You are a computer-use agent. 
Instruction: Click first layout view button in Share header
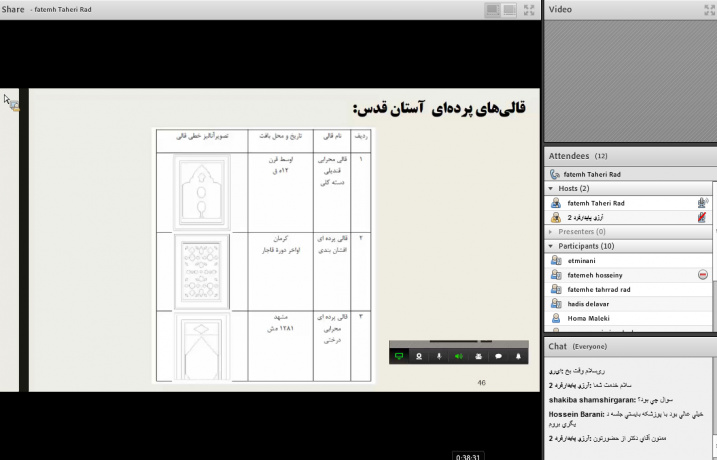[493, 10]
